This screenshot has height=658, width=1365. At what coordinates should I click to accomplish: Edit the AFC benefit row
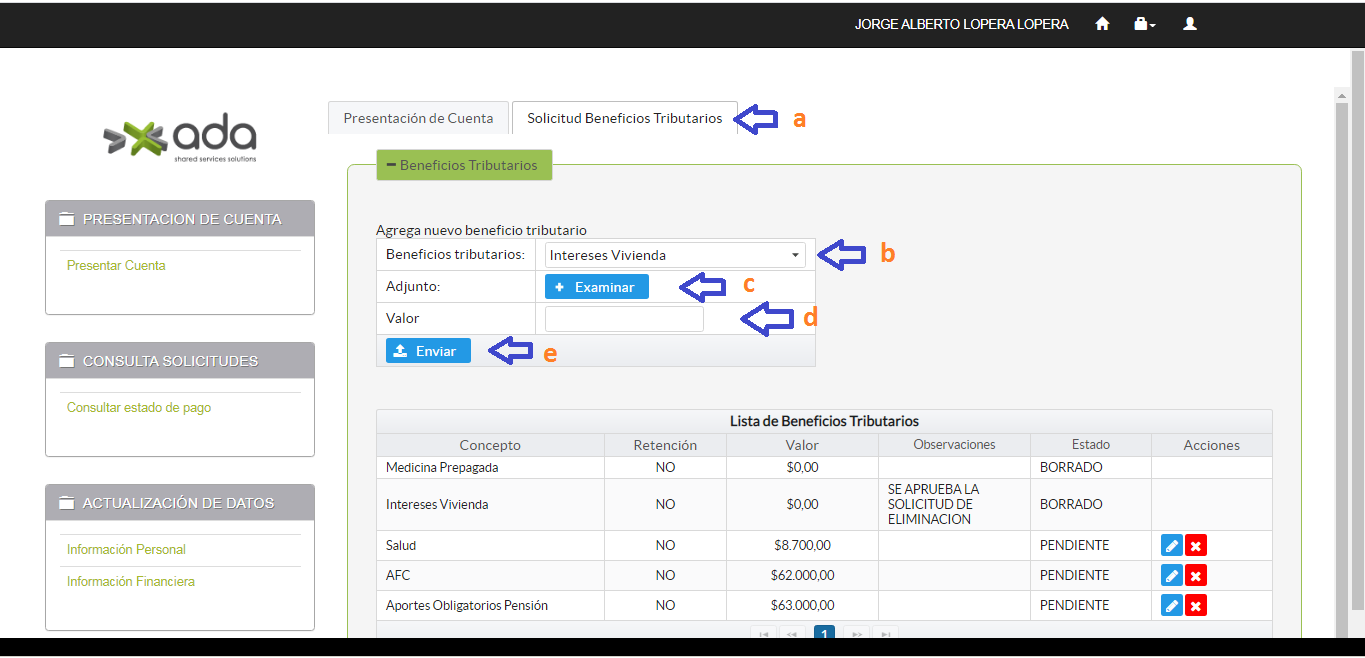click(1171, 576)
